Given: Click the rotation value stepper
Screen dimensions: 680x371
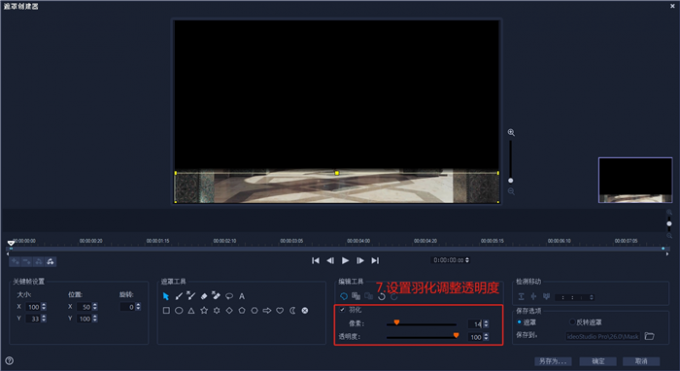Looking at the screenshot, I should point(138,307).
